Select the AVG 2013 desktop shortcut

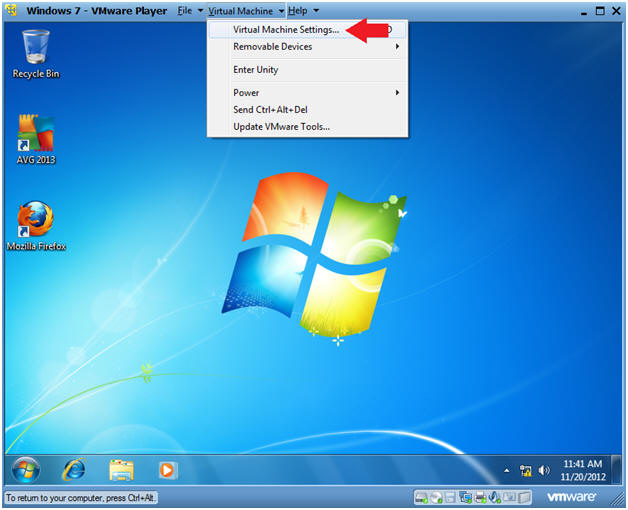[36, 139]
